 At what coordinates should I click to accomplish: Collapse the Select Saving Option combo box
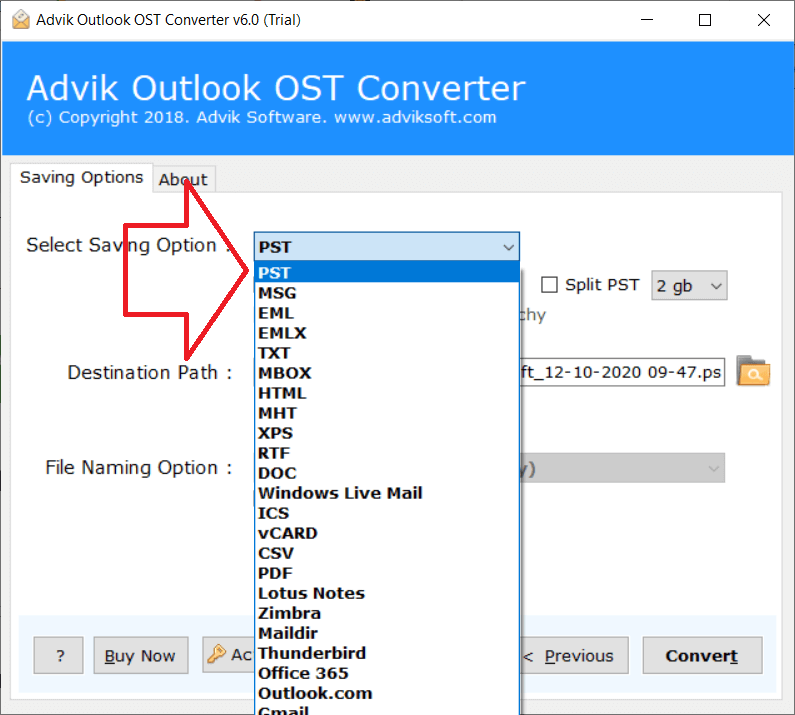[x=386, y=247]
